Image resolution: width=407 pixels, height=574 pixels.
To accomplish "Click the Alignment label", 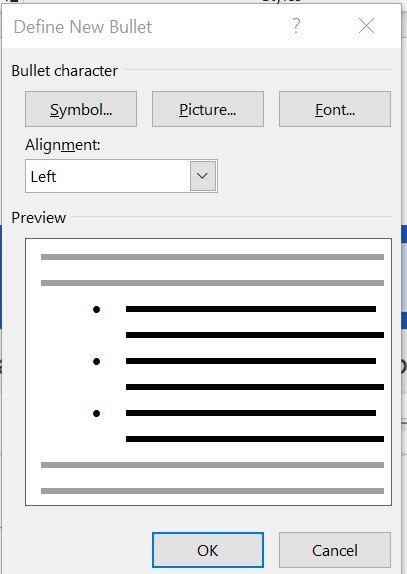I will (x=63, y=145).
